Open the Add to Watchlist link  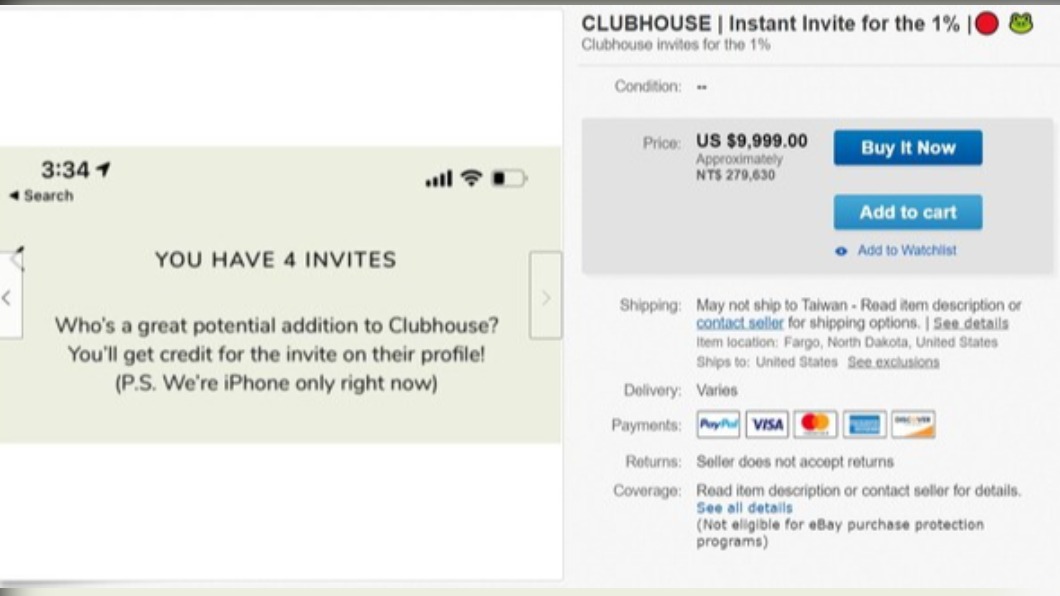(906, 251)
